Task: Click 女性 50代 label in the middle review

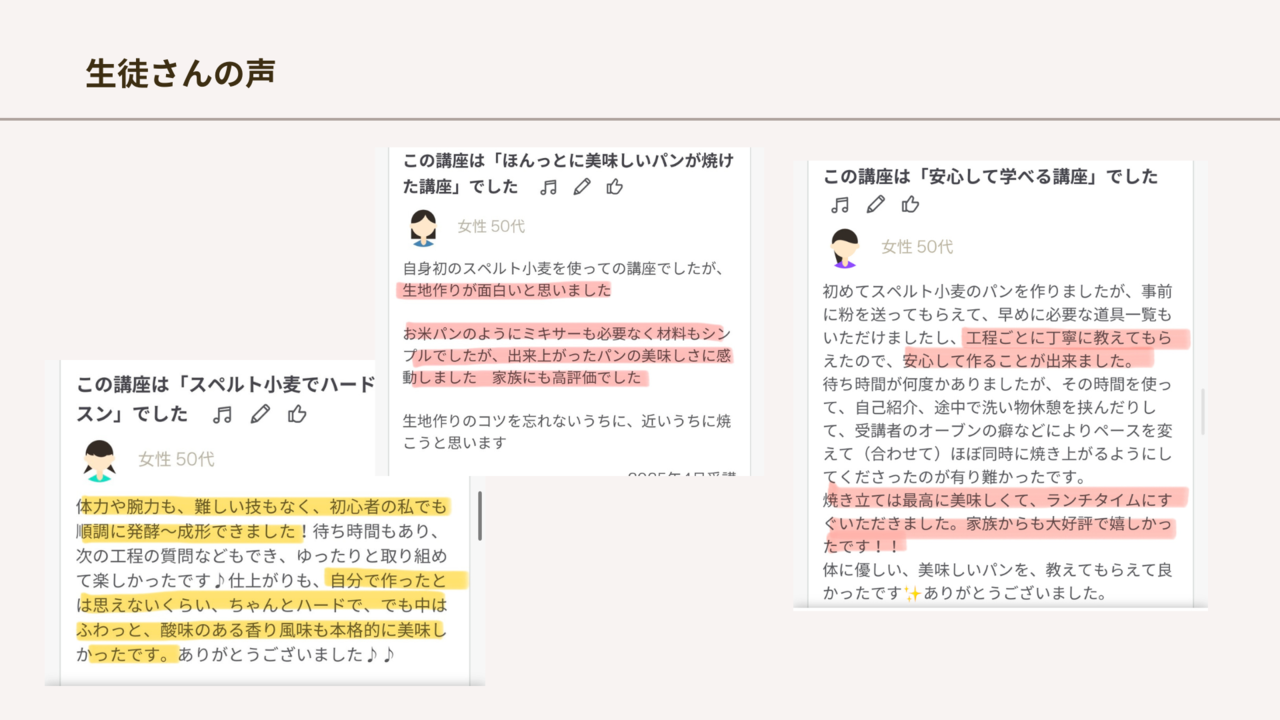Action: [x=491, y=227]
